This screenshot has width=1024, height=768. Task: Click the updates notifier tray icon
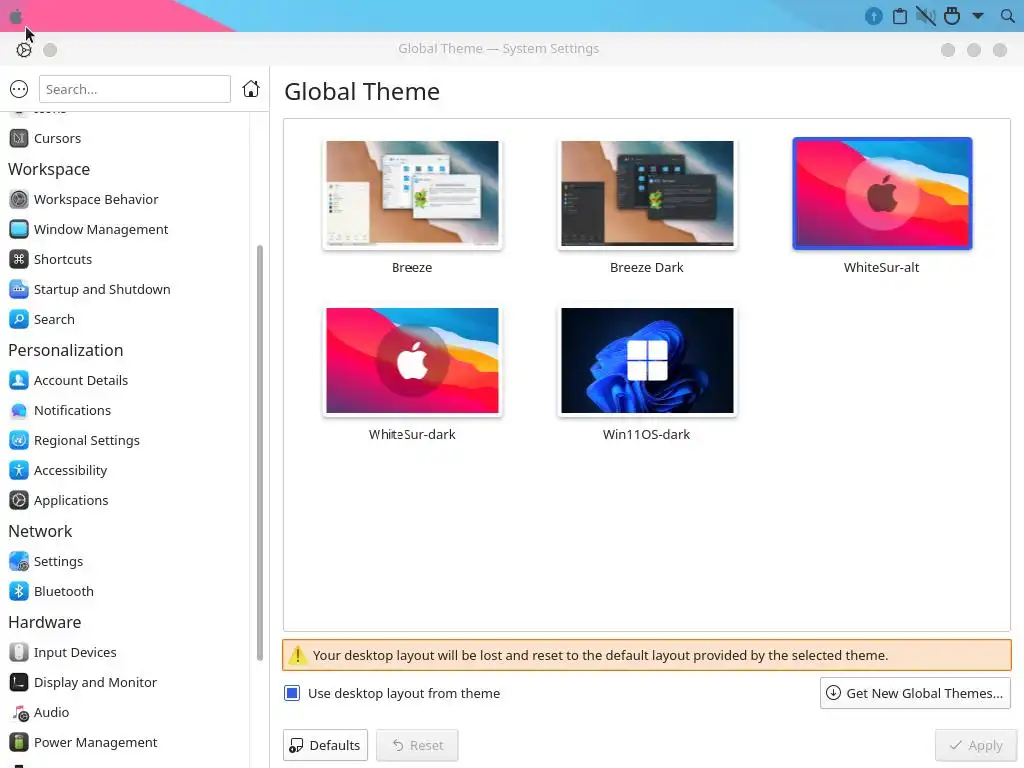(874, 16)
